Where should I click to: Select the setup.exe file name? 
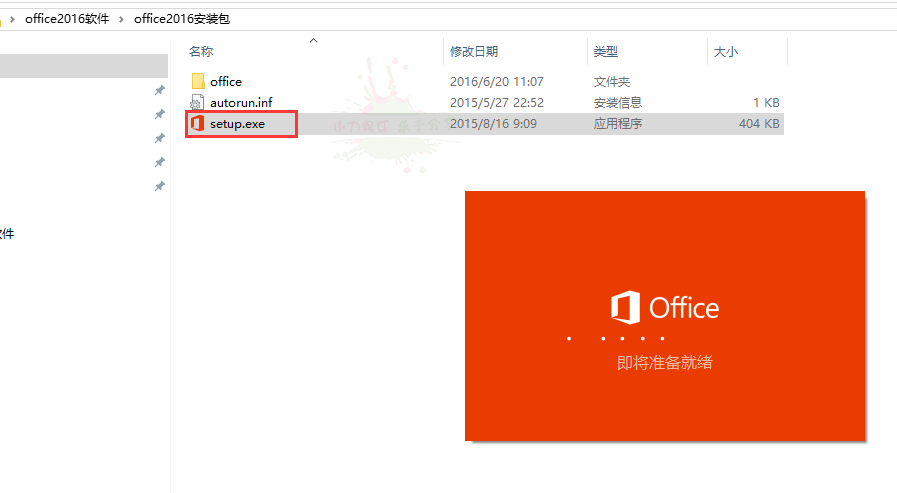(x=238, y=124)
